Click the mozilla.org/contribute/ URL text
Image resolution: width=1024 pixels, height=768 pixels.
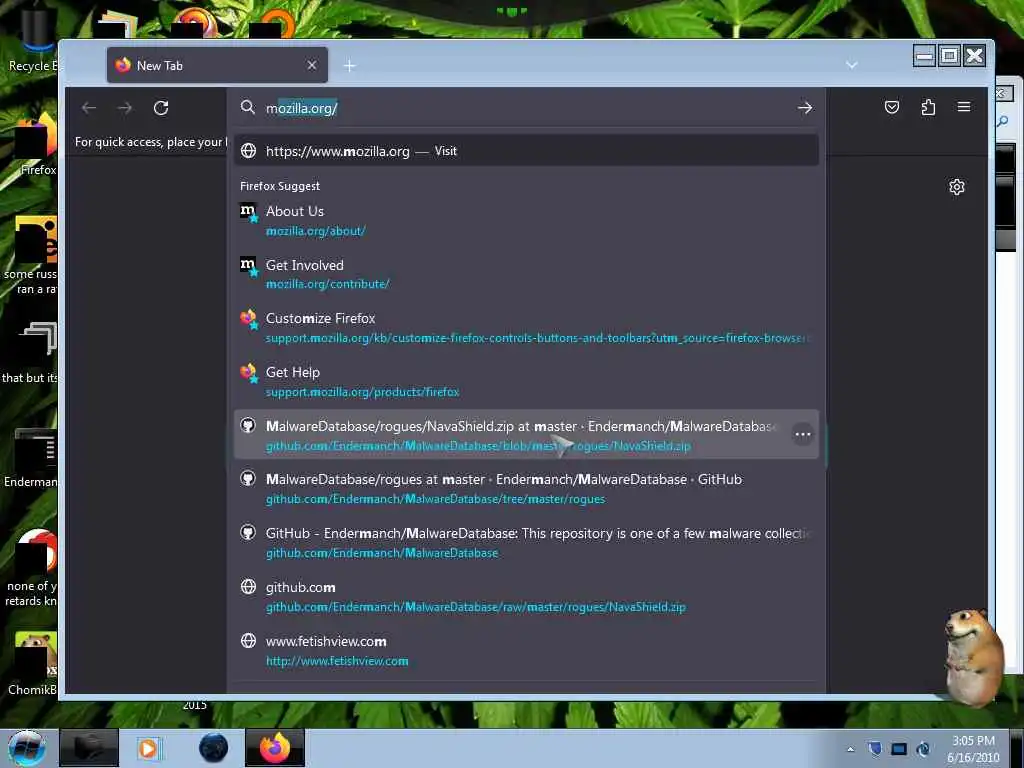(327, 284)
